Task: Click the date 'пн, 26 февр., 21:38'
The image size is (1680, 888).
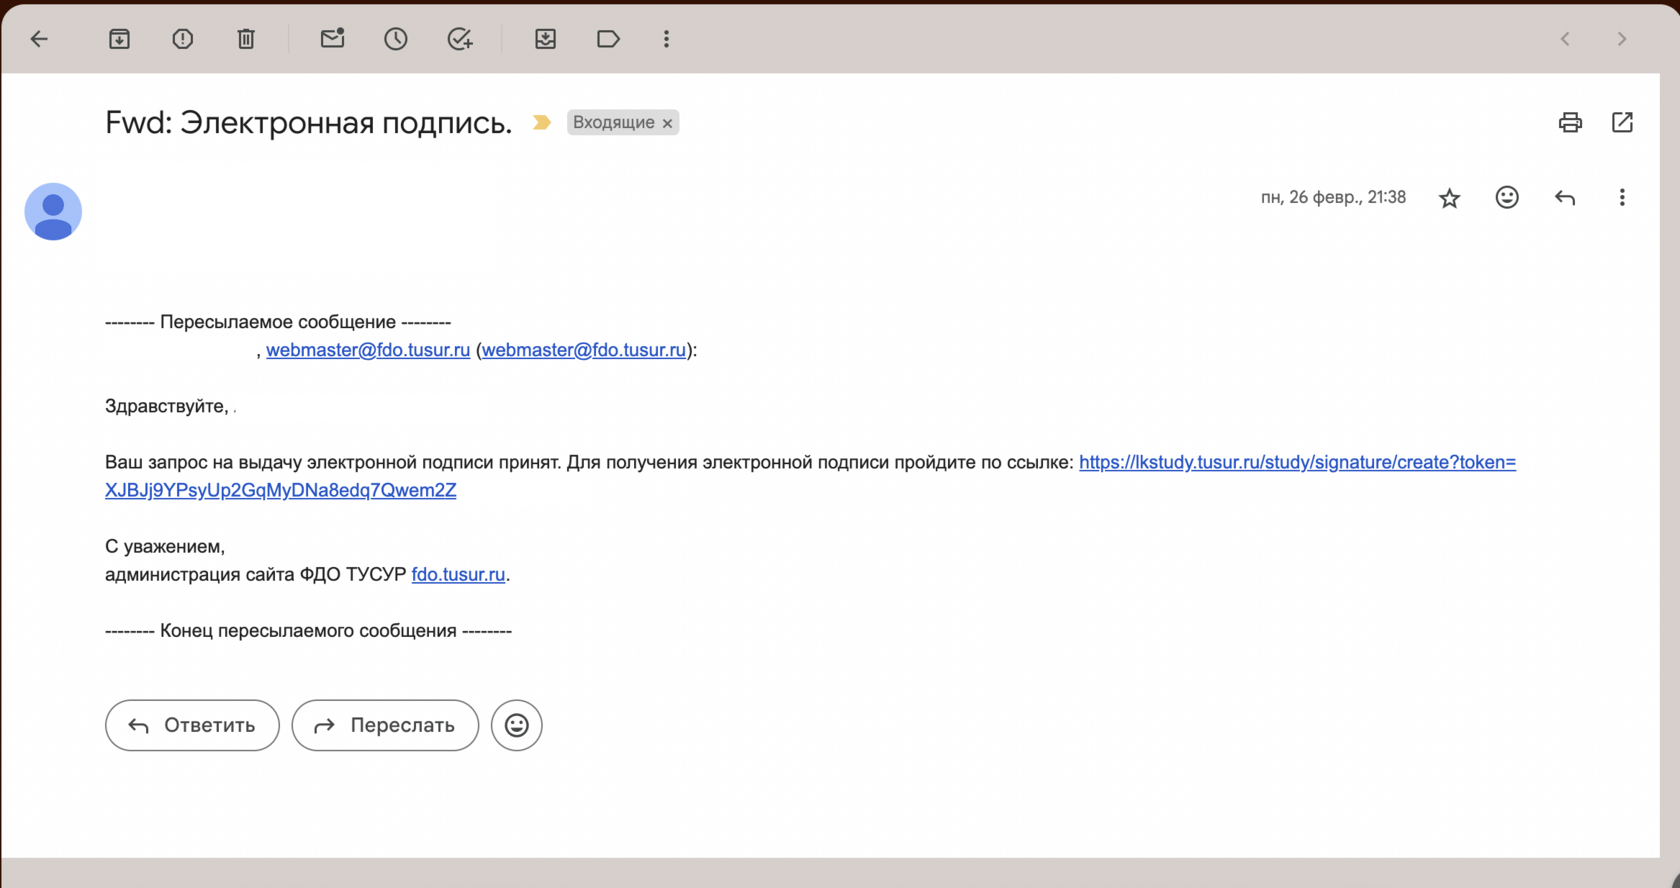Action: pyautogui.click(x=1333, y=197)
